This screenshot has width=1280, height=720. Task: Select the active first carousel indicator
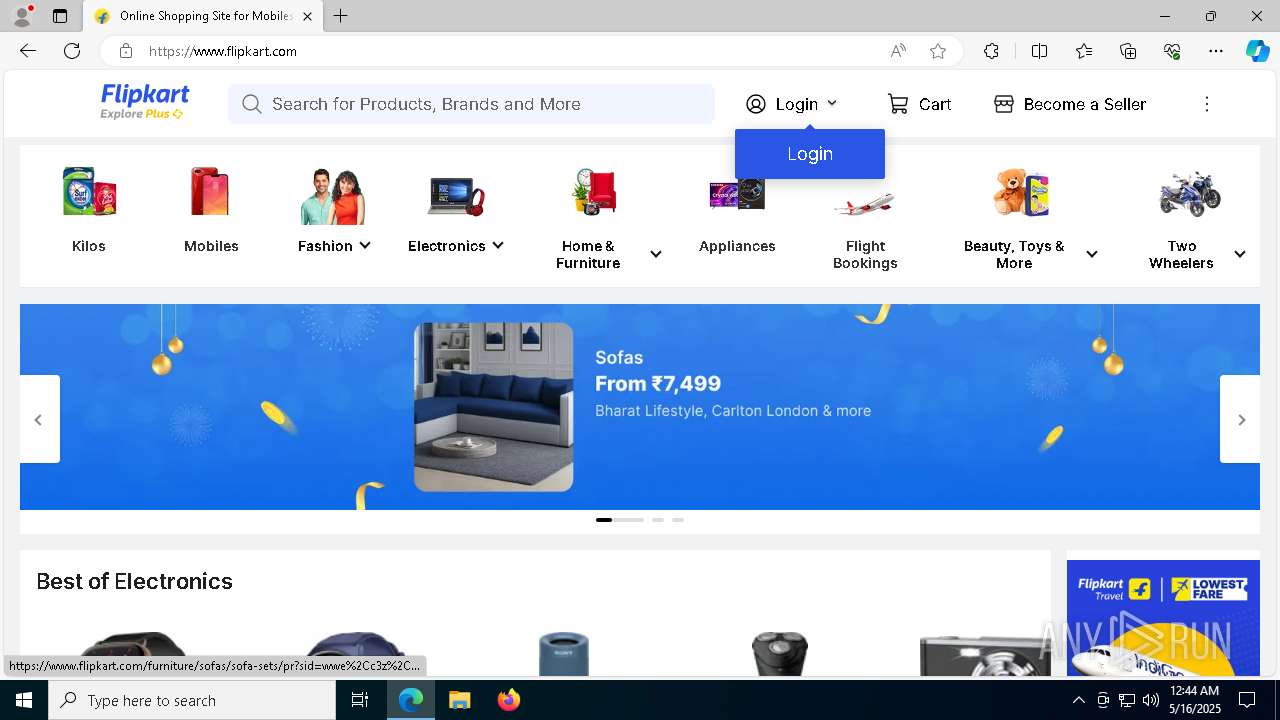[619, 520]
